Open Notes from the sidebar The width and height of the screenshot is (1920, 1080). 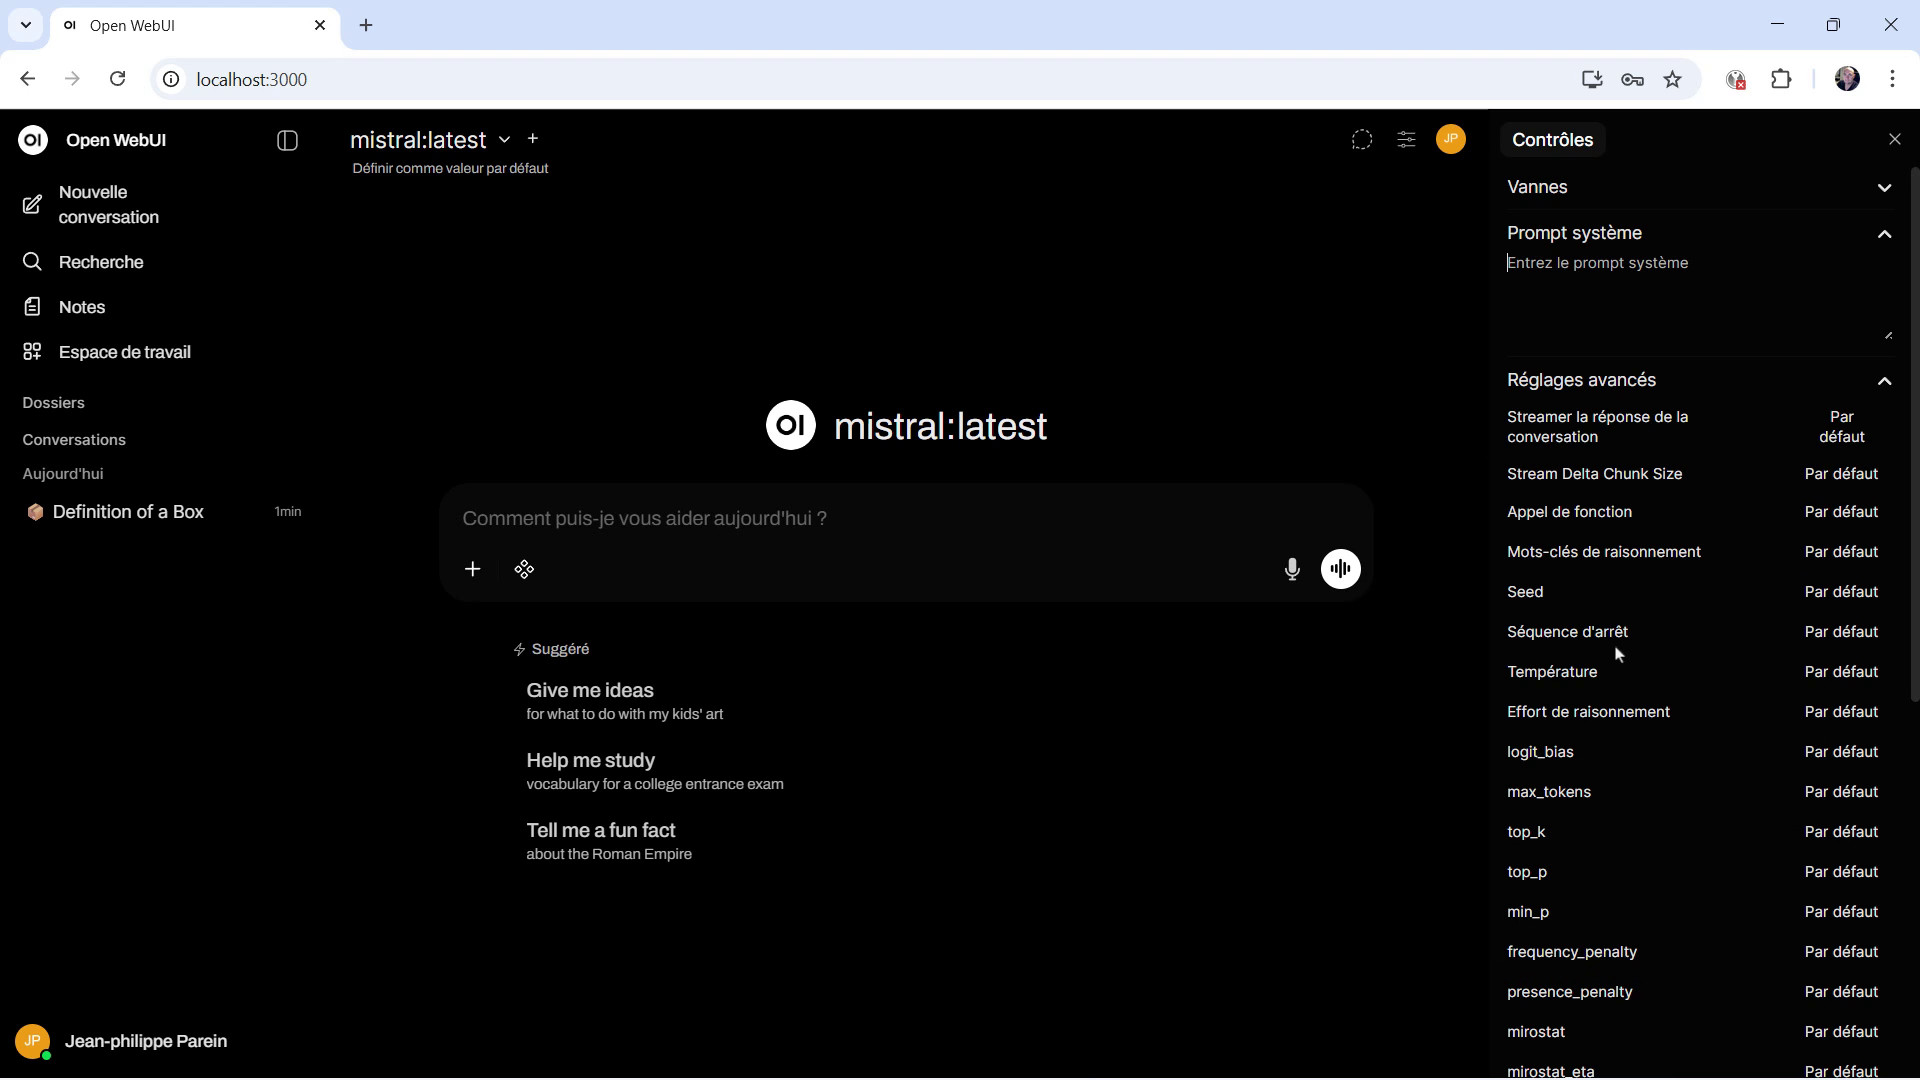click(82, 307)
